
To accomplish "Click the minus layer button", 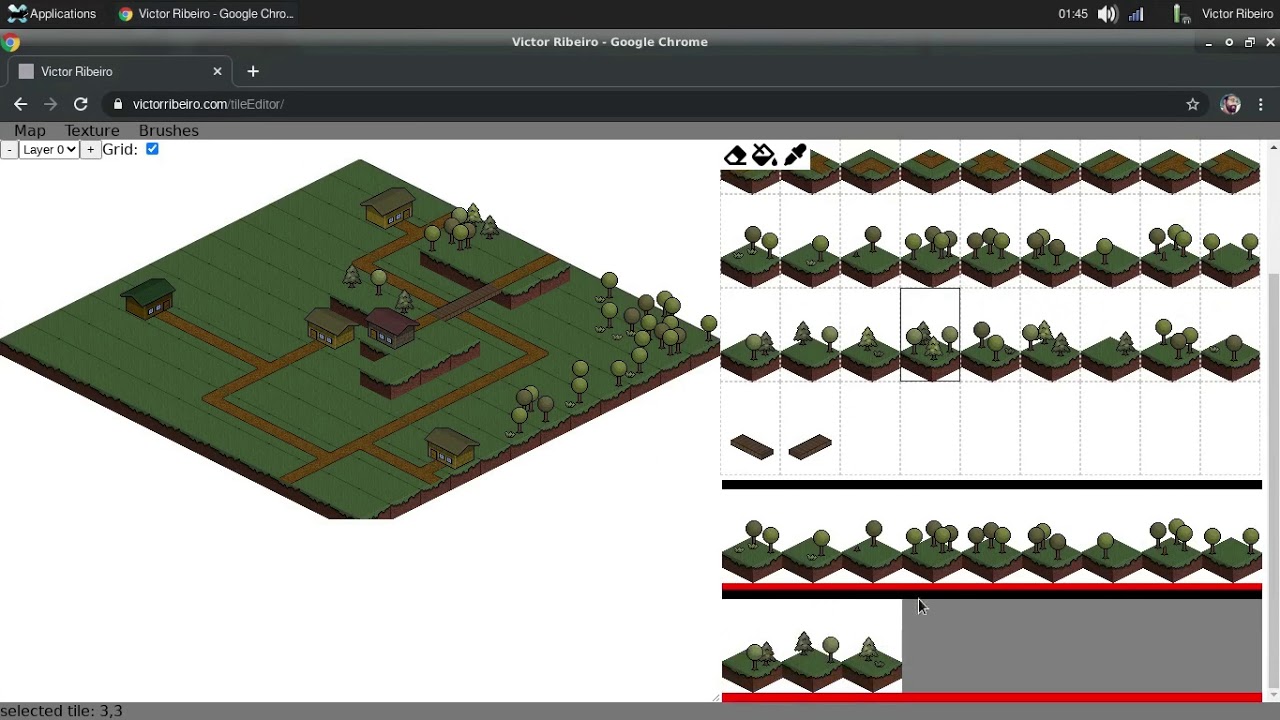I will tap(9, 149).
